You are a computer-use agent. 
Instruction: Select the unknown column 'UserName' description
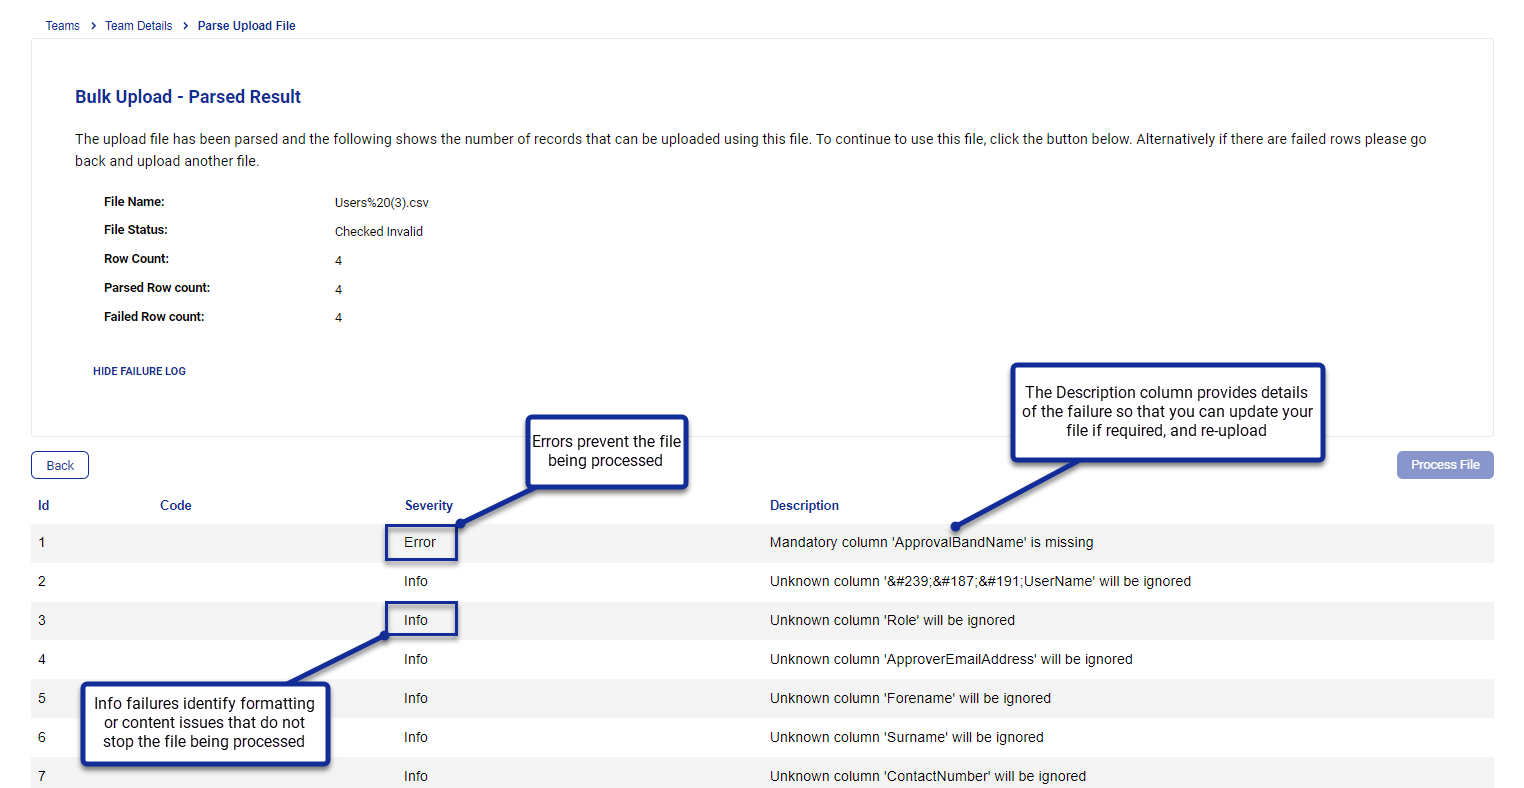click(x=980, y=581)
